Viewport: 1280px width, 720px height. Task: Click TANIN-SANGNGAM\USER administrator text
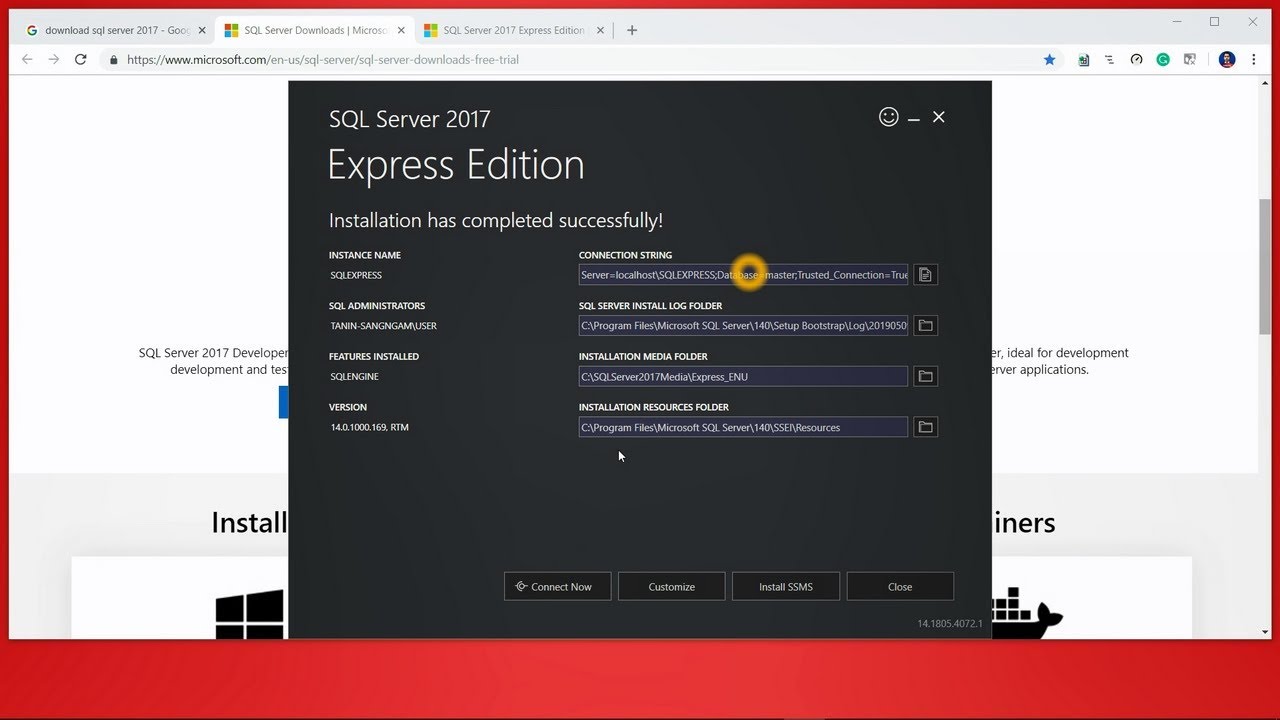coord(384,326)
